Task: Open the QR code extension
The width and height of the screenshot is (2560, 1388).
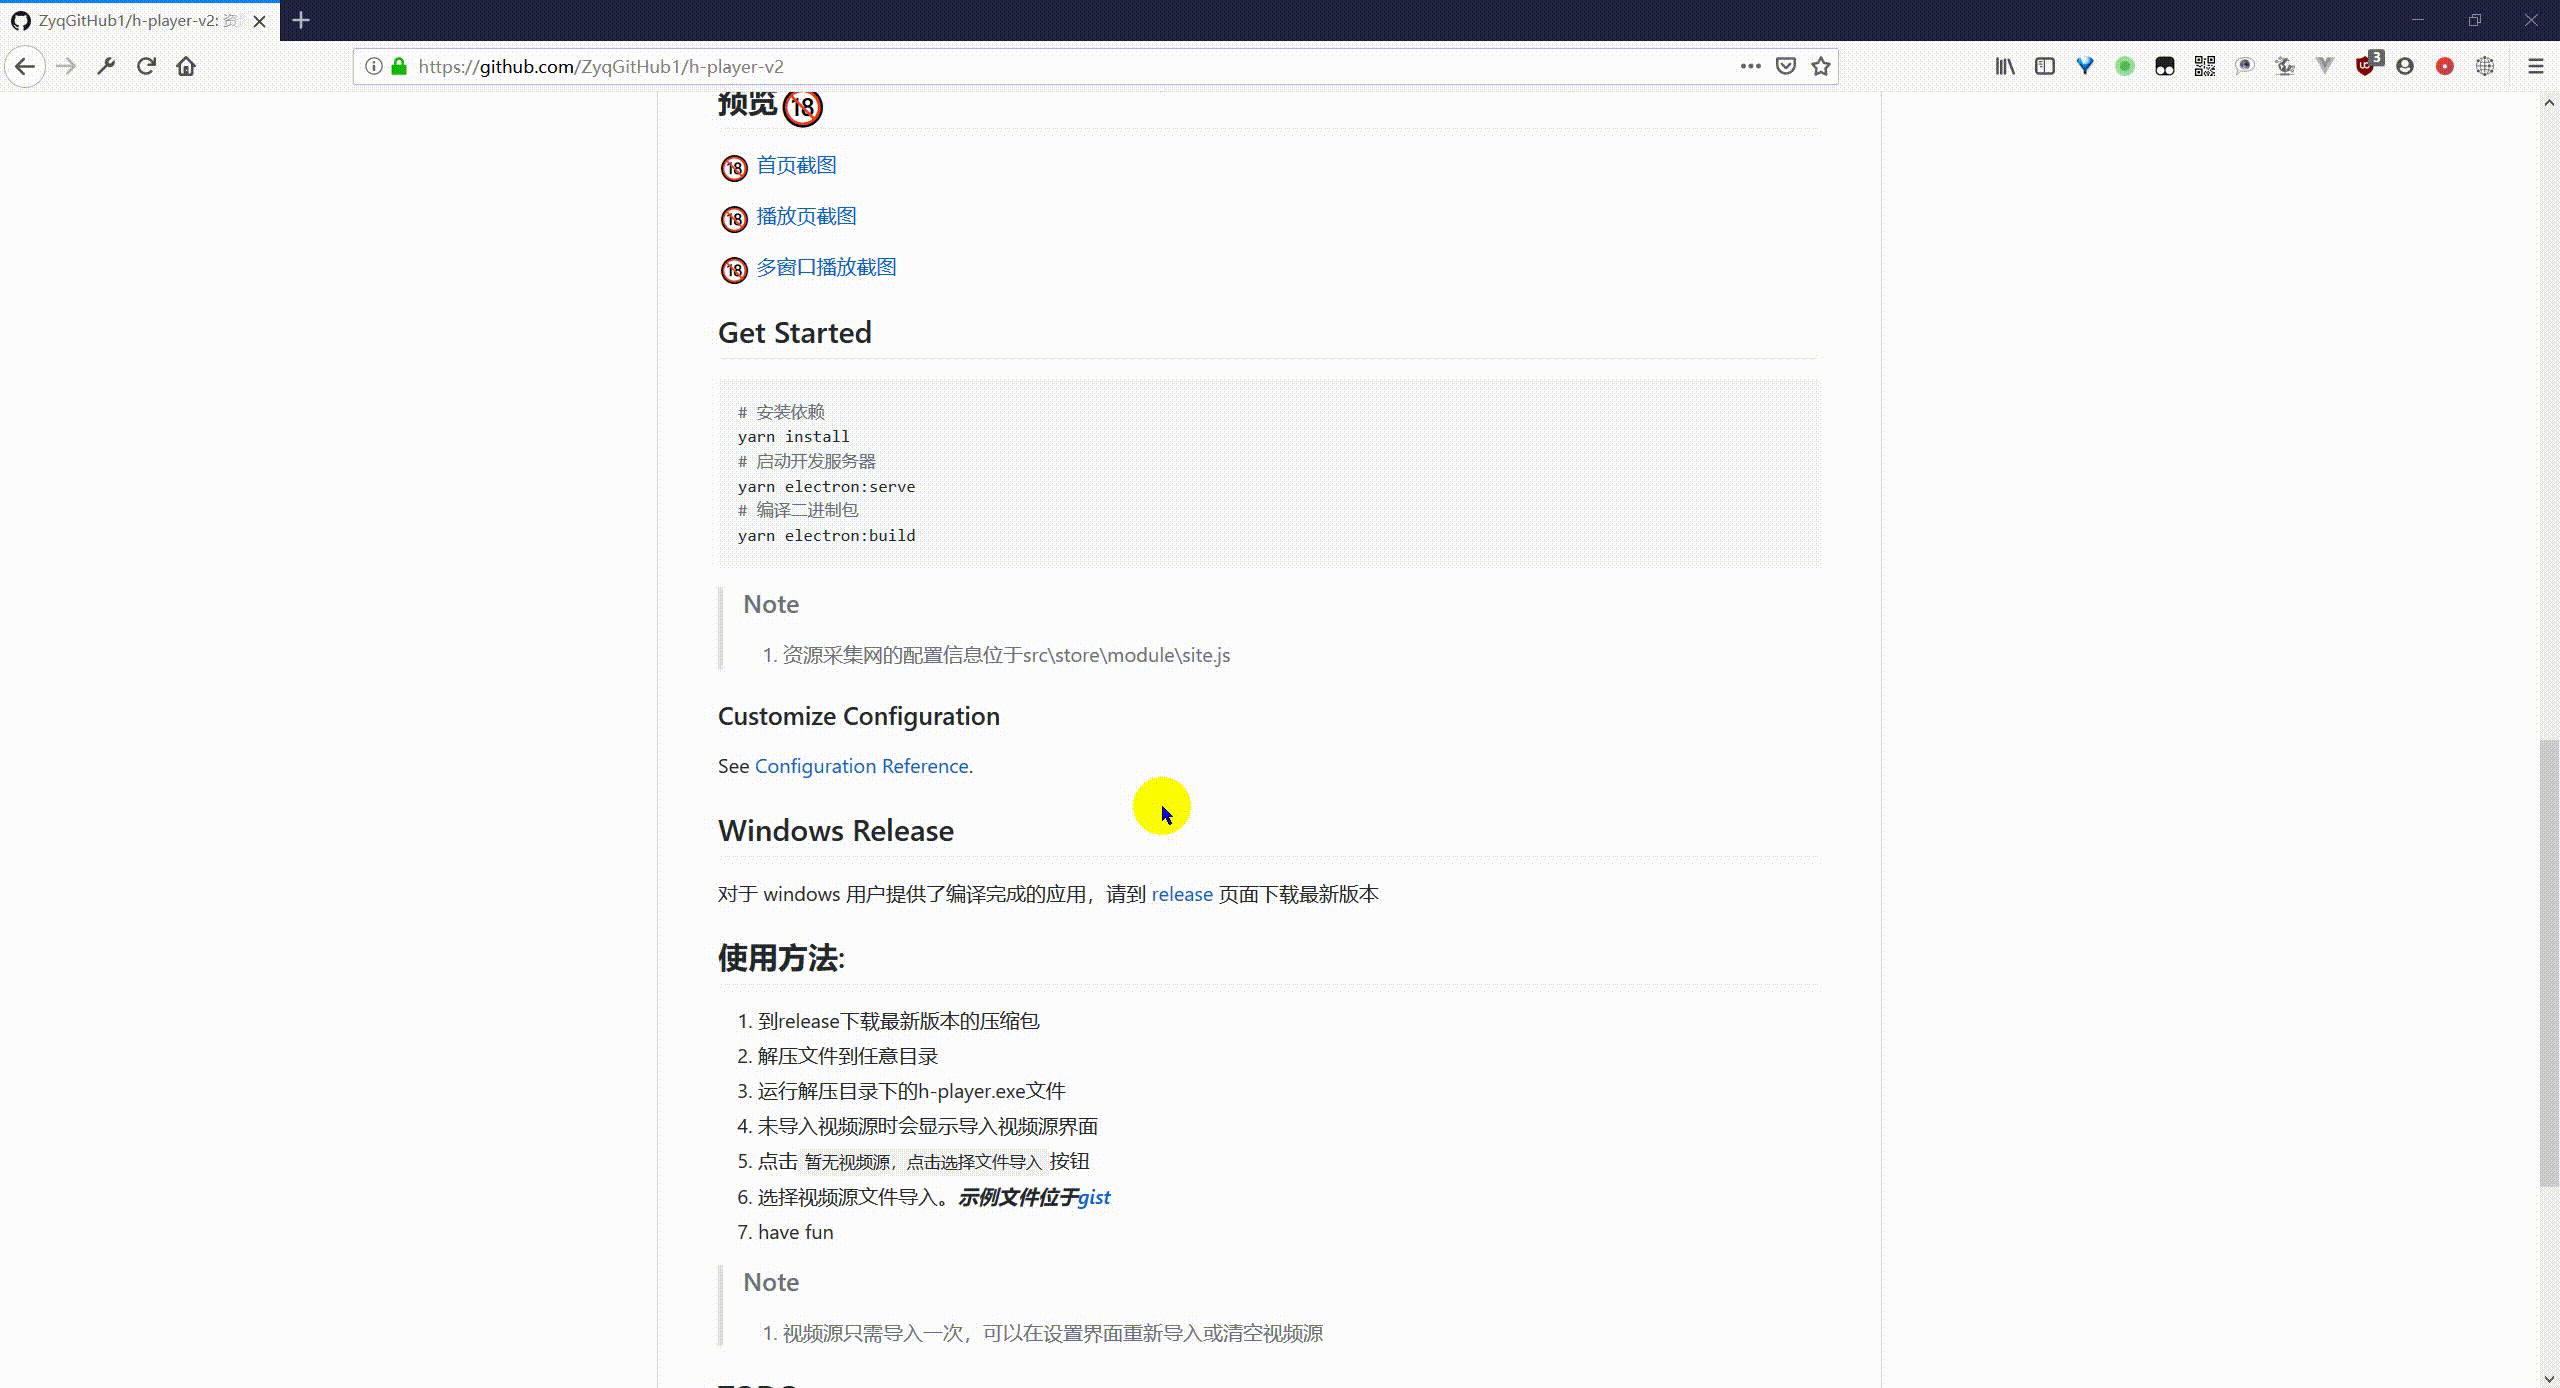Action: 2205,66
